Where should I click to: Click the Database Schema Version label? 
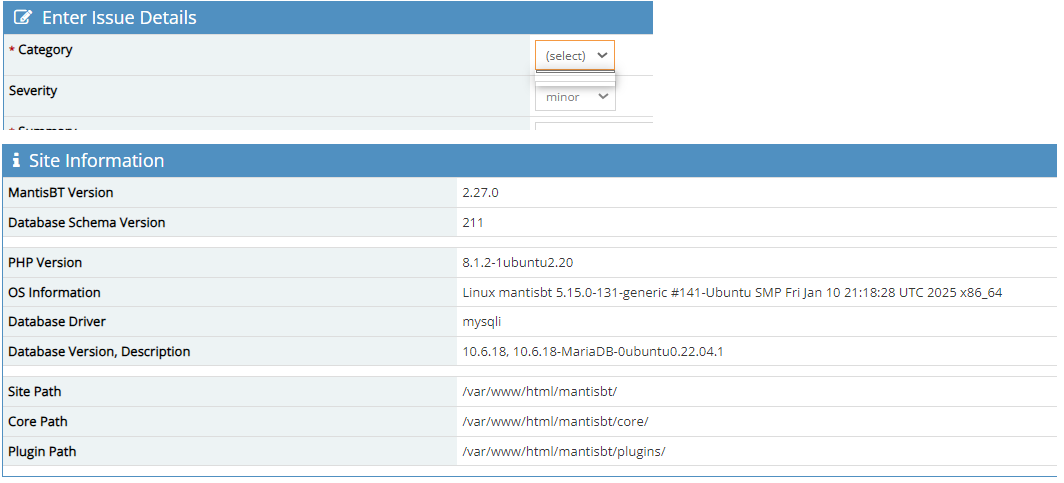(86, 223)
